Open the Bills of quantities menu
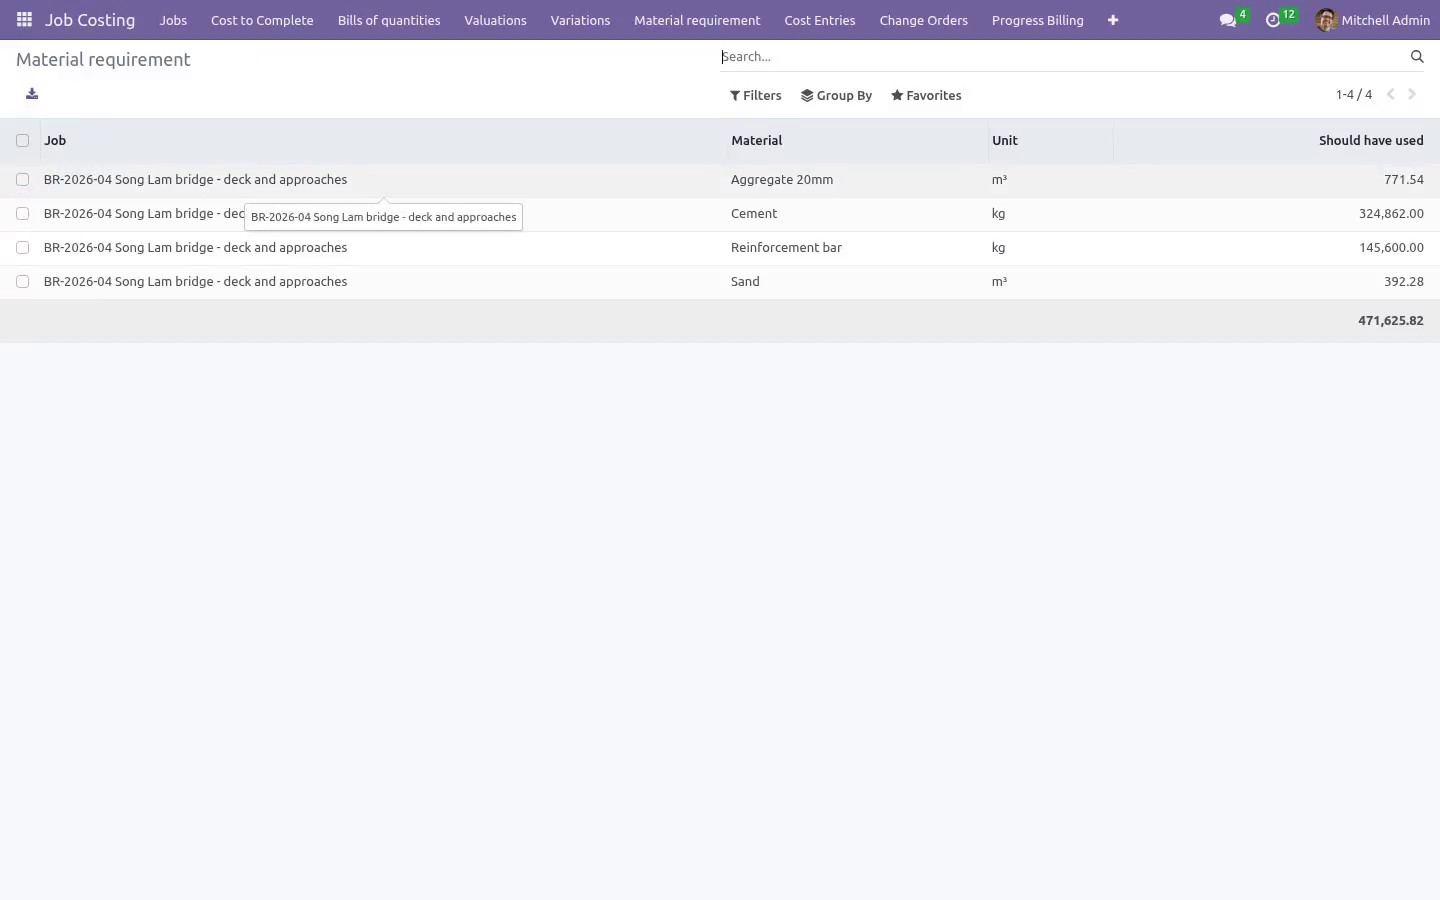 pyautogui.click(x=389, y=20)
